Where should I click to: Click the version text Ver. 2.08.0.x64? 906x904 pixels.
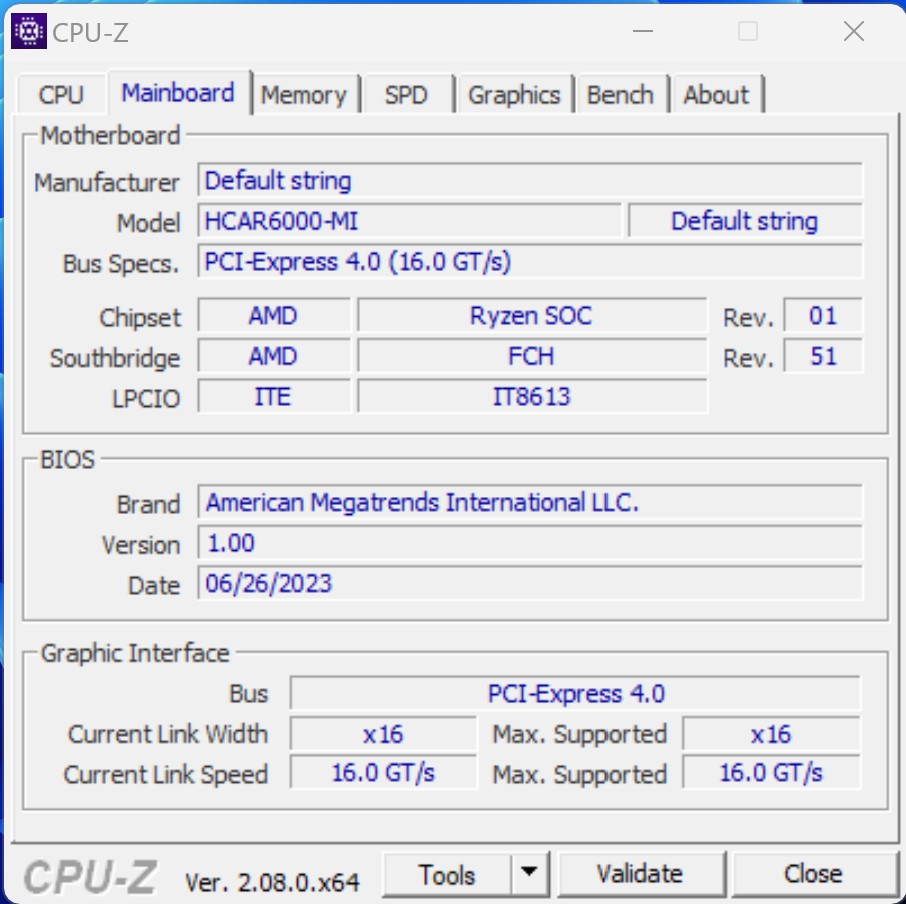click(272, 881)
